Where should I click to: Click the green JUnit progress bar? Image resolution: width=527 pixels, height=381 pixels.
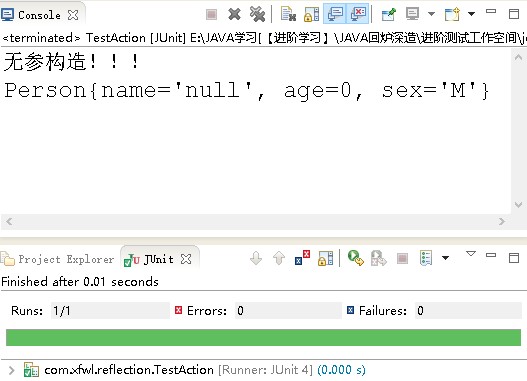tap(264, 337)
